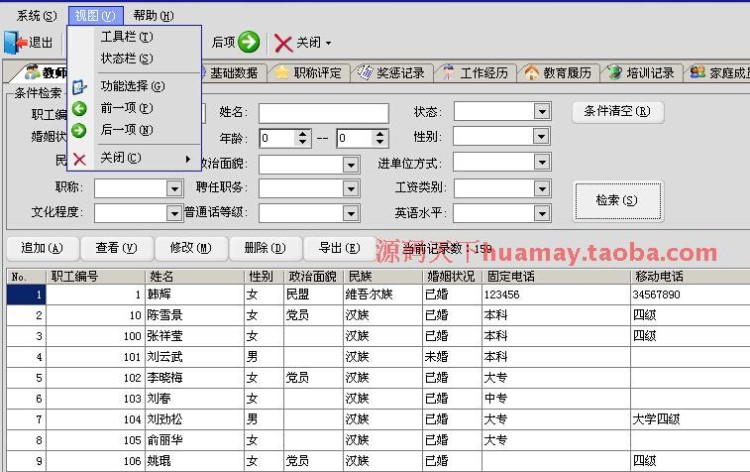Viewport: 750px width, 472px height.
Task: Click green previous arrow icon in View menu
Action: click(79, 109)
